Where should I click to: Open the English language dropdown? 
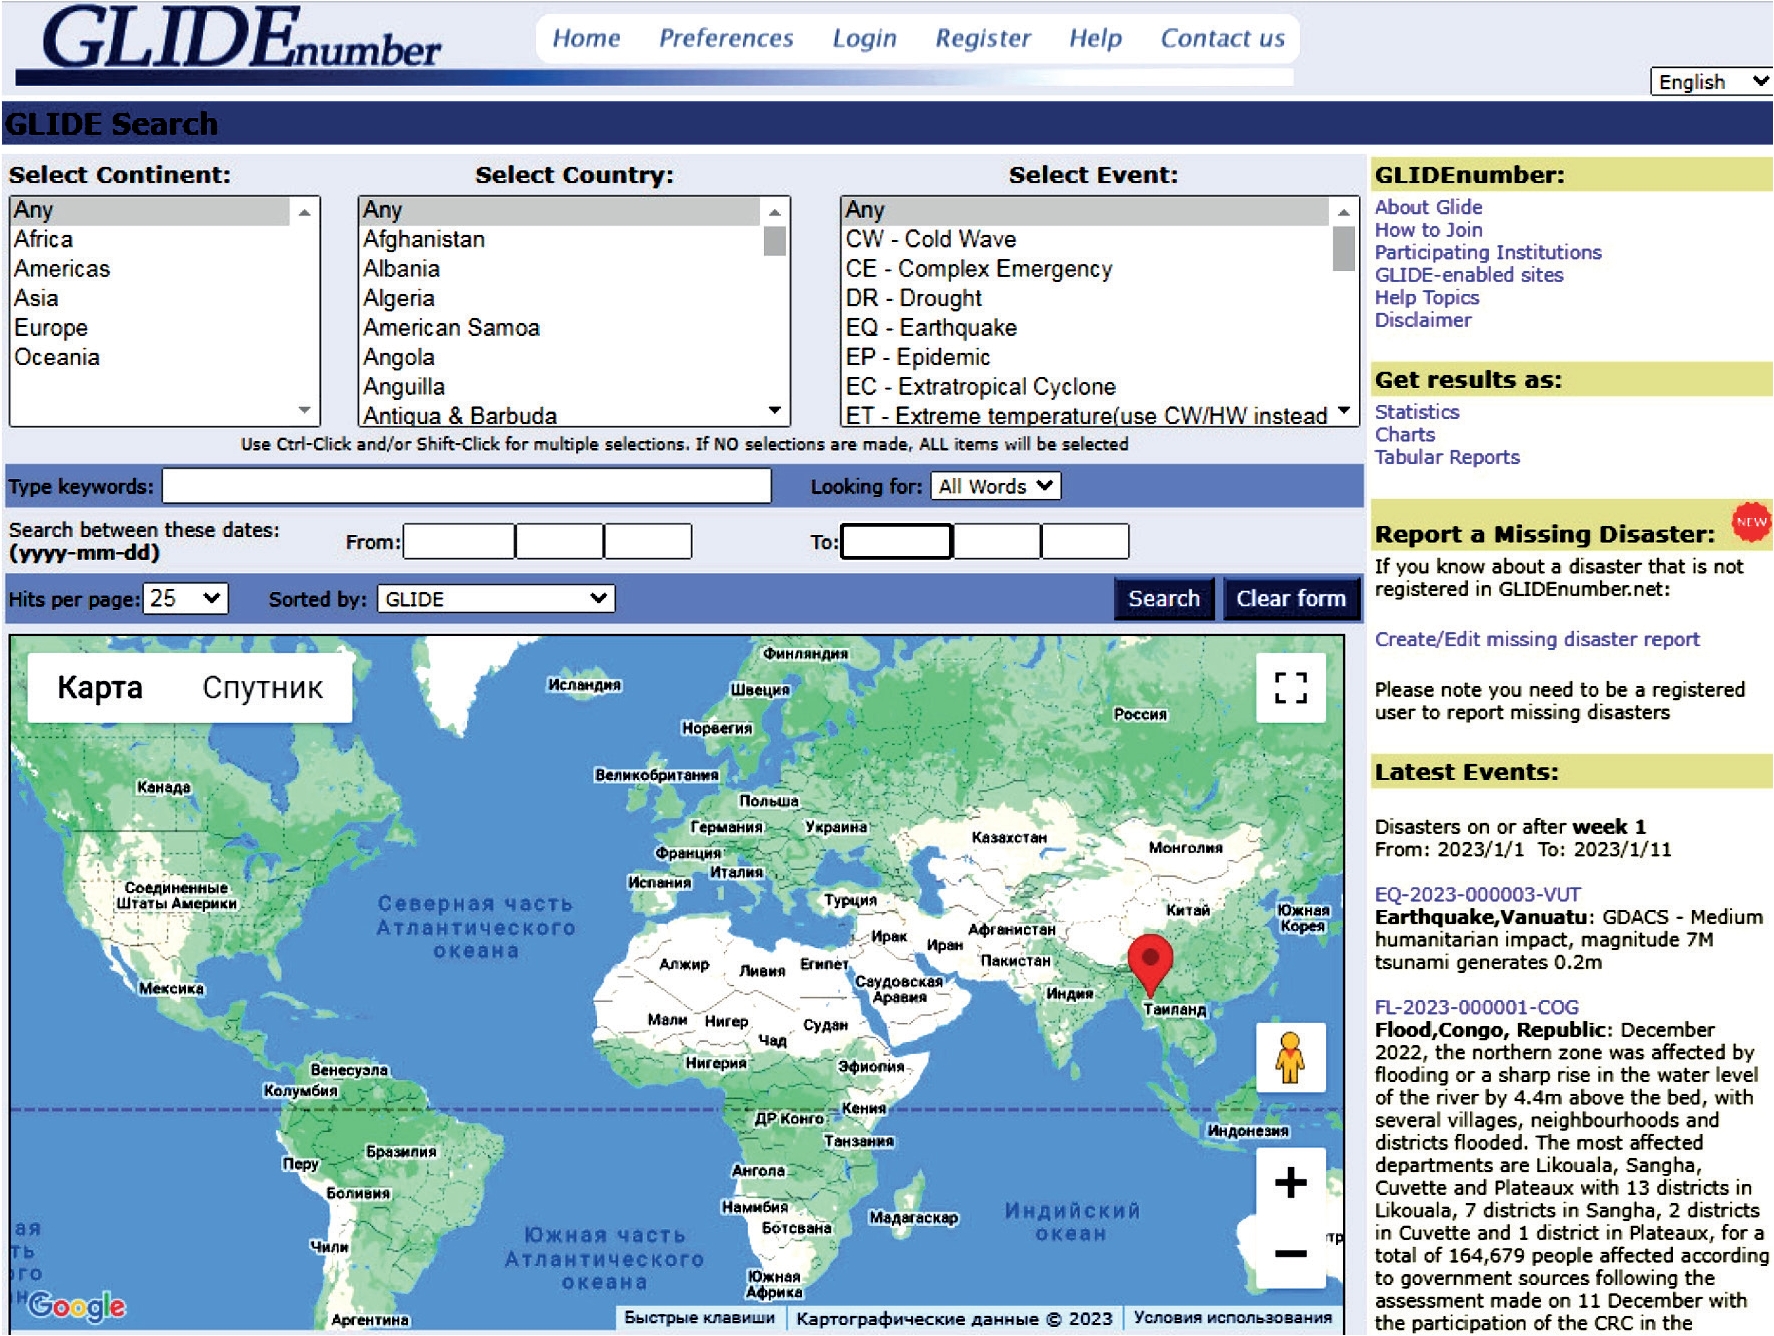(1711, 82)
